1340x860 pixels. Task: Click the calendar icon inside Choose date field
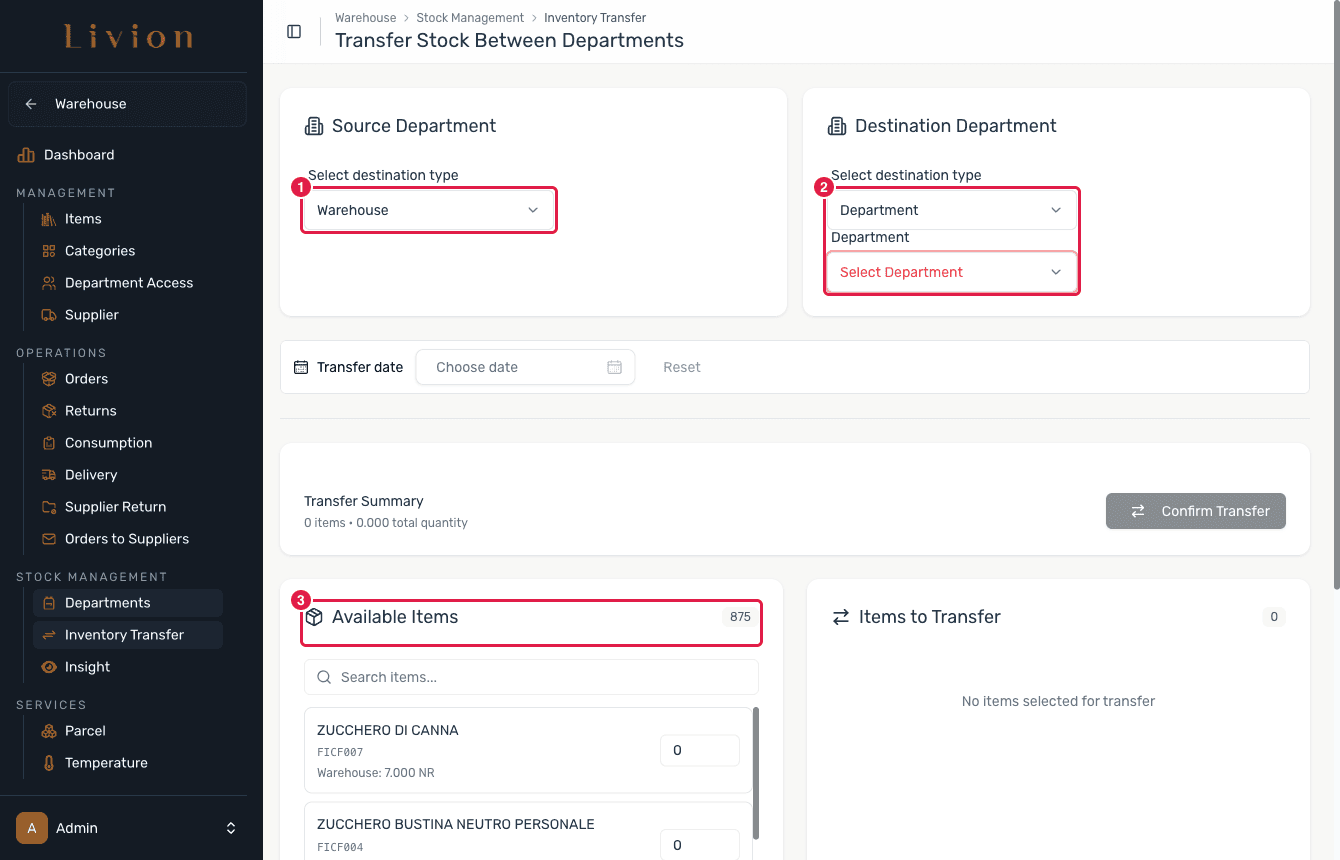click(x=615, y=367)
